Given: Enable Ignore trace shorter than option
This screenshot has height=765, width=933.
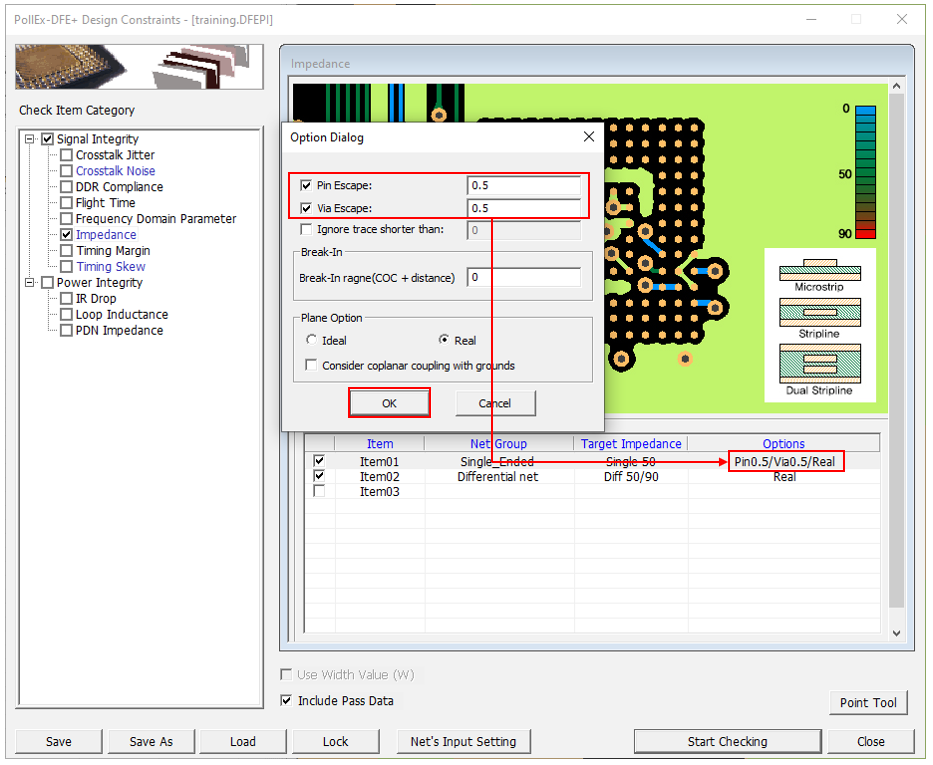Looking at the screenshot, I should 306,230.
